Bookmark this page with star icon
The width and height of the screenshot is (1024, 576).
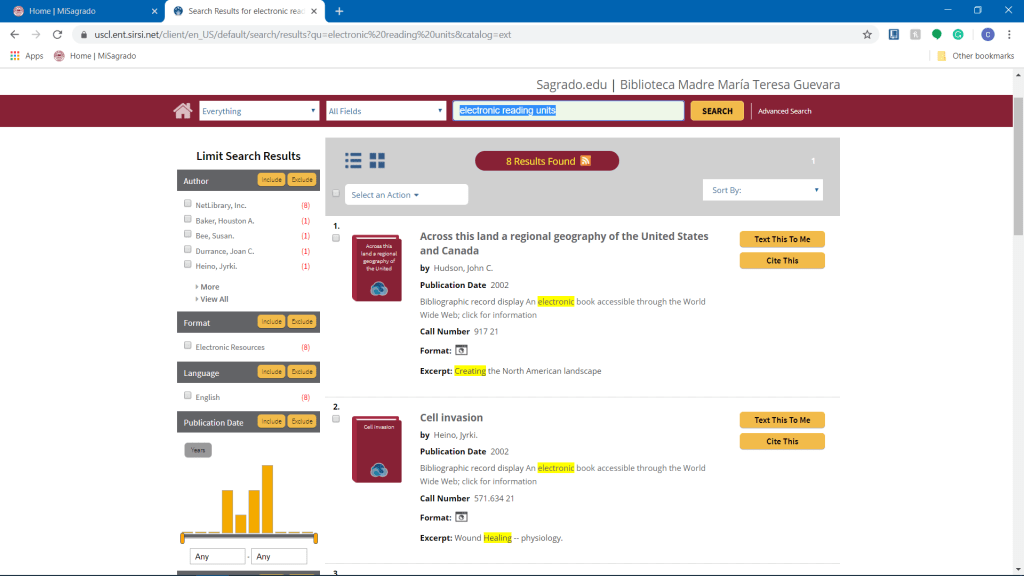[867, 34]
